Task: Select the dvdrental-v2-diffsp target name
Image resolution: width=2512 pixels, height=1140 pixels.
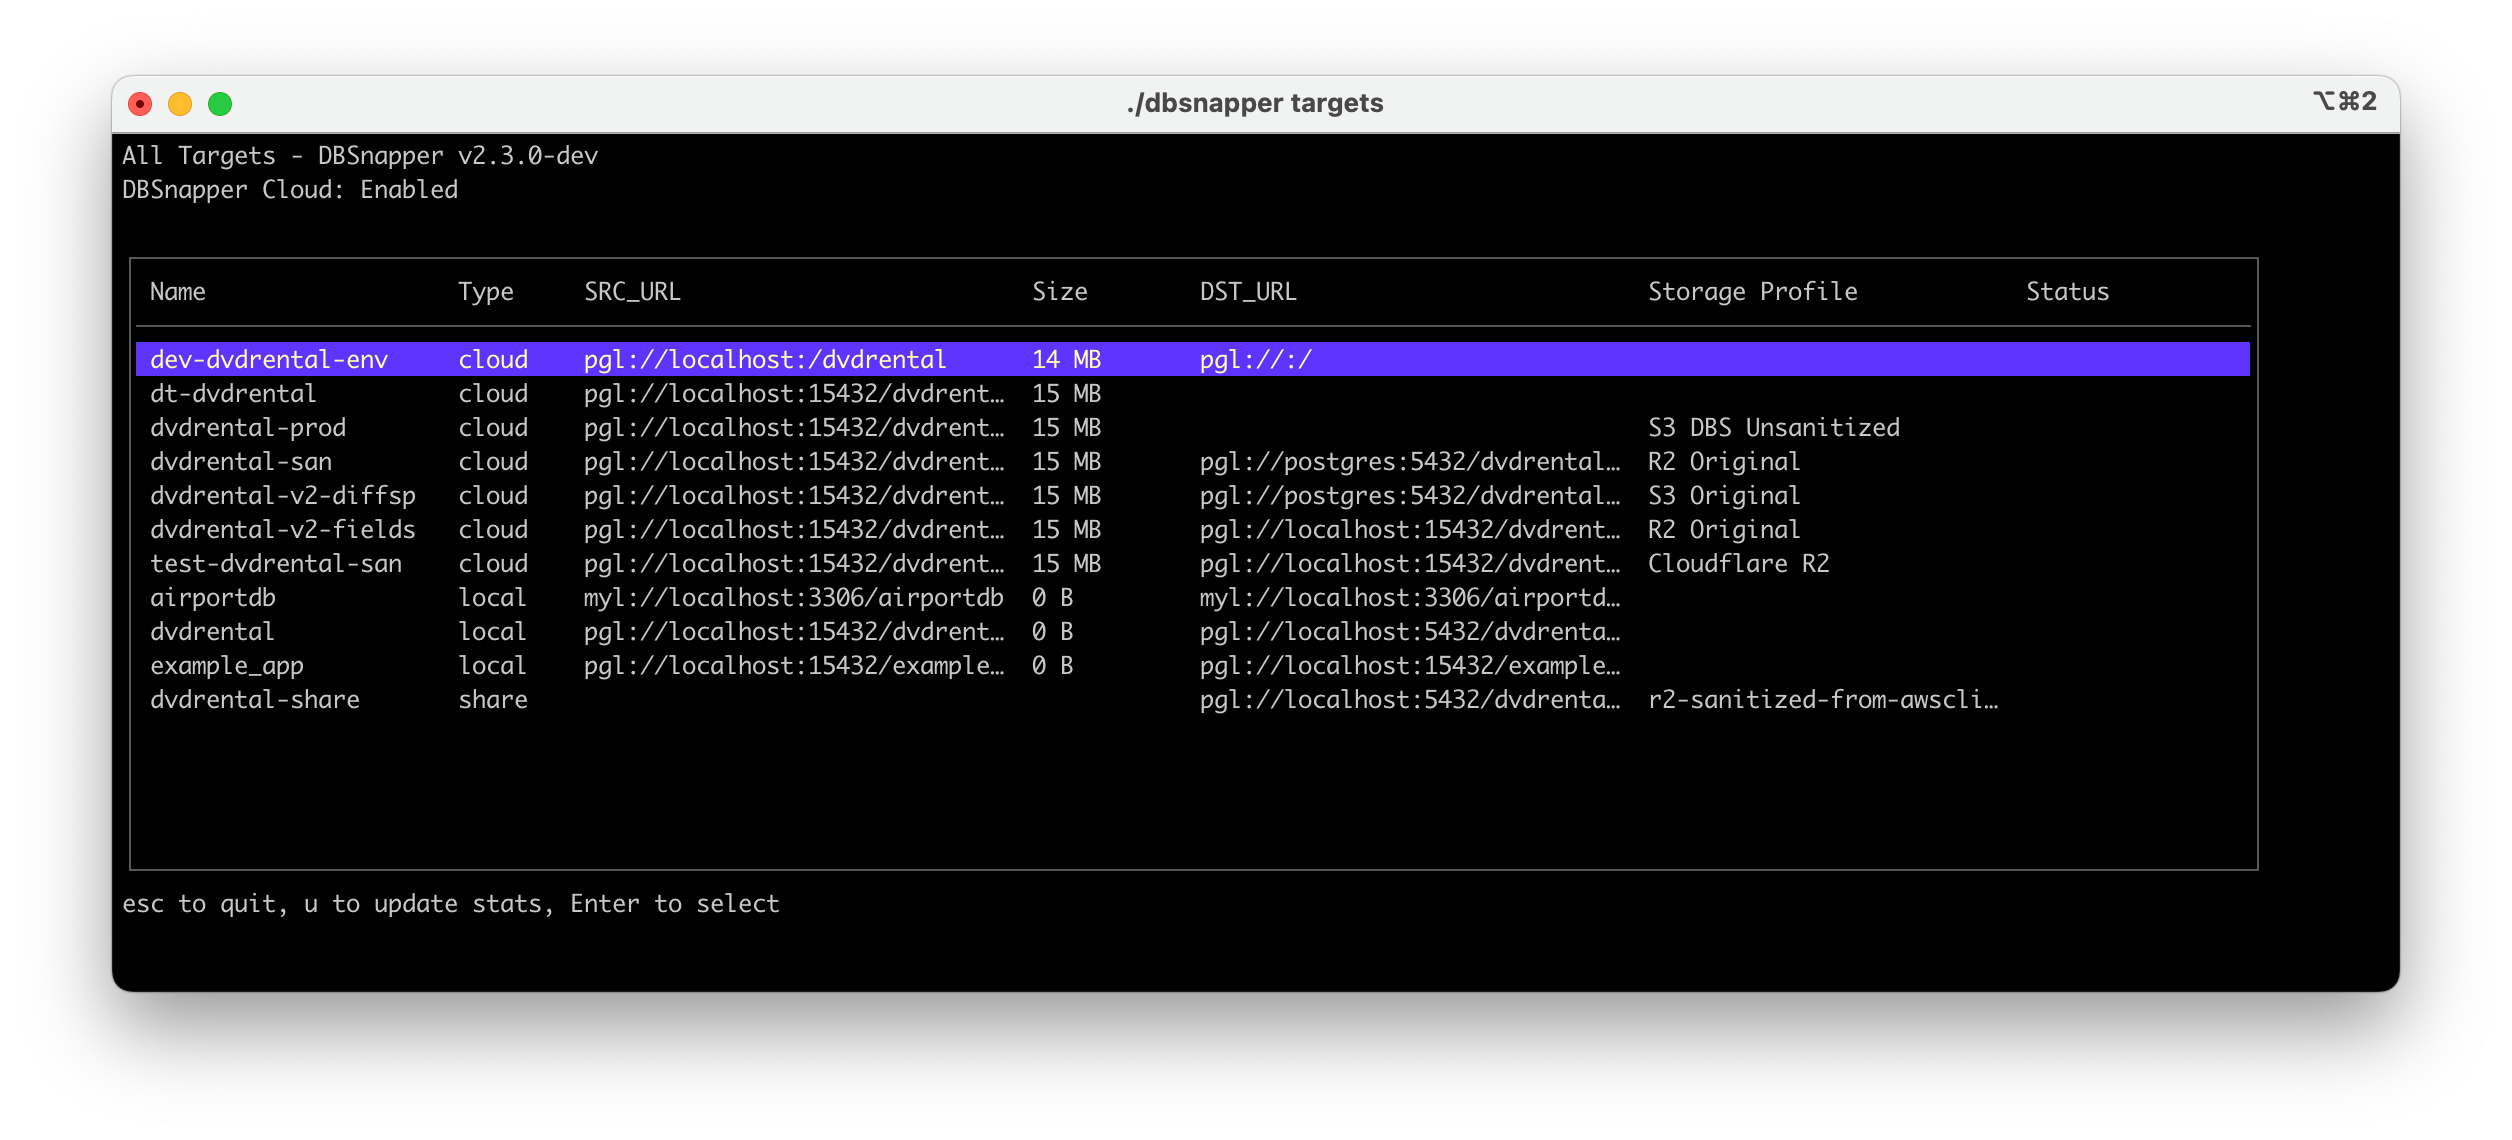Action: 283,495
